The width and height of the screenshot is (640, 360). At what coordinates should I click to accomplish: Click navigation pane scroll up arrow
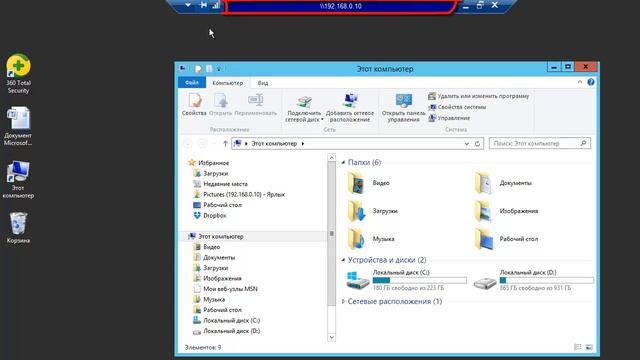(x=331, y=158)
